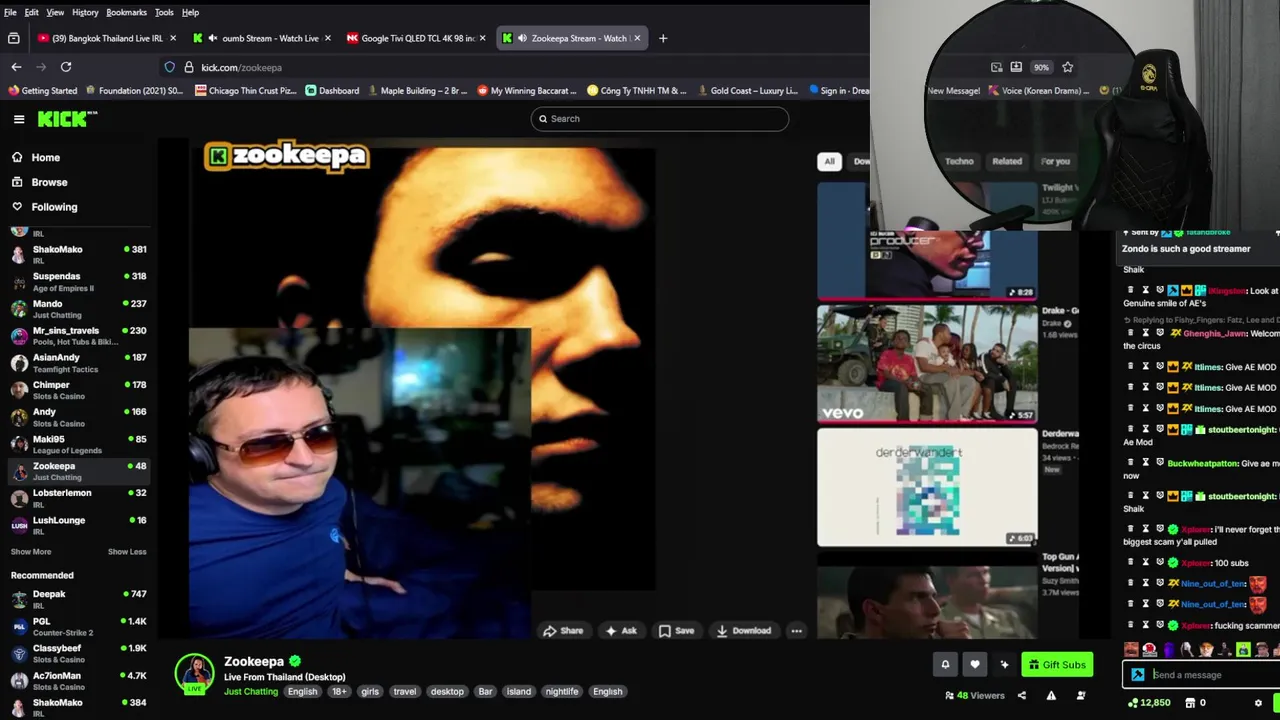Open the Bookmarks menu
The height and width of the screenshot is (720, 1280).
(x=126, y=12)
